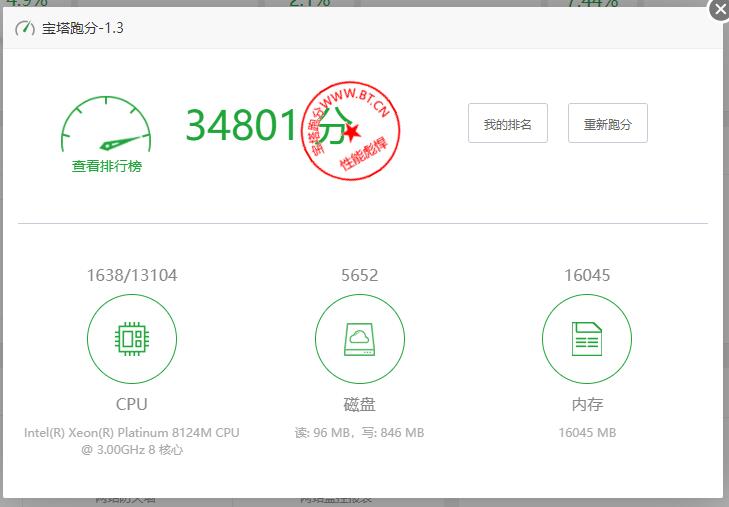Click the CPU chip icon
The image size is (729, 507).
132,339
